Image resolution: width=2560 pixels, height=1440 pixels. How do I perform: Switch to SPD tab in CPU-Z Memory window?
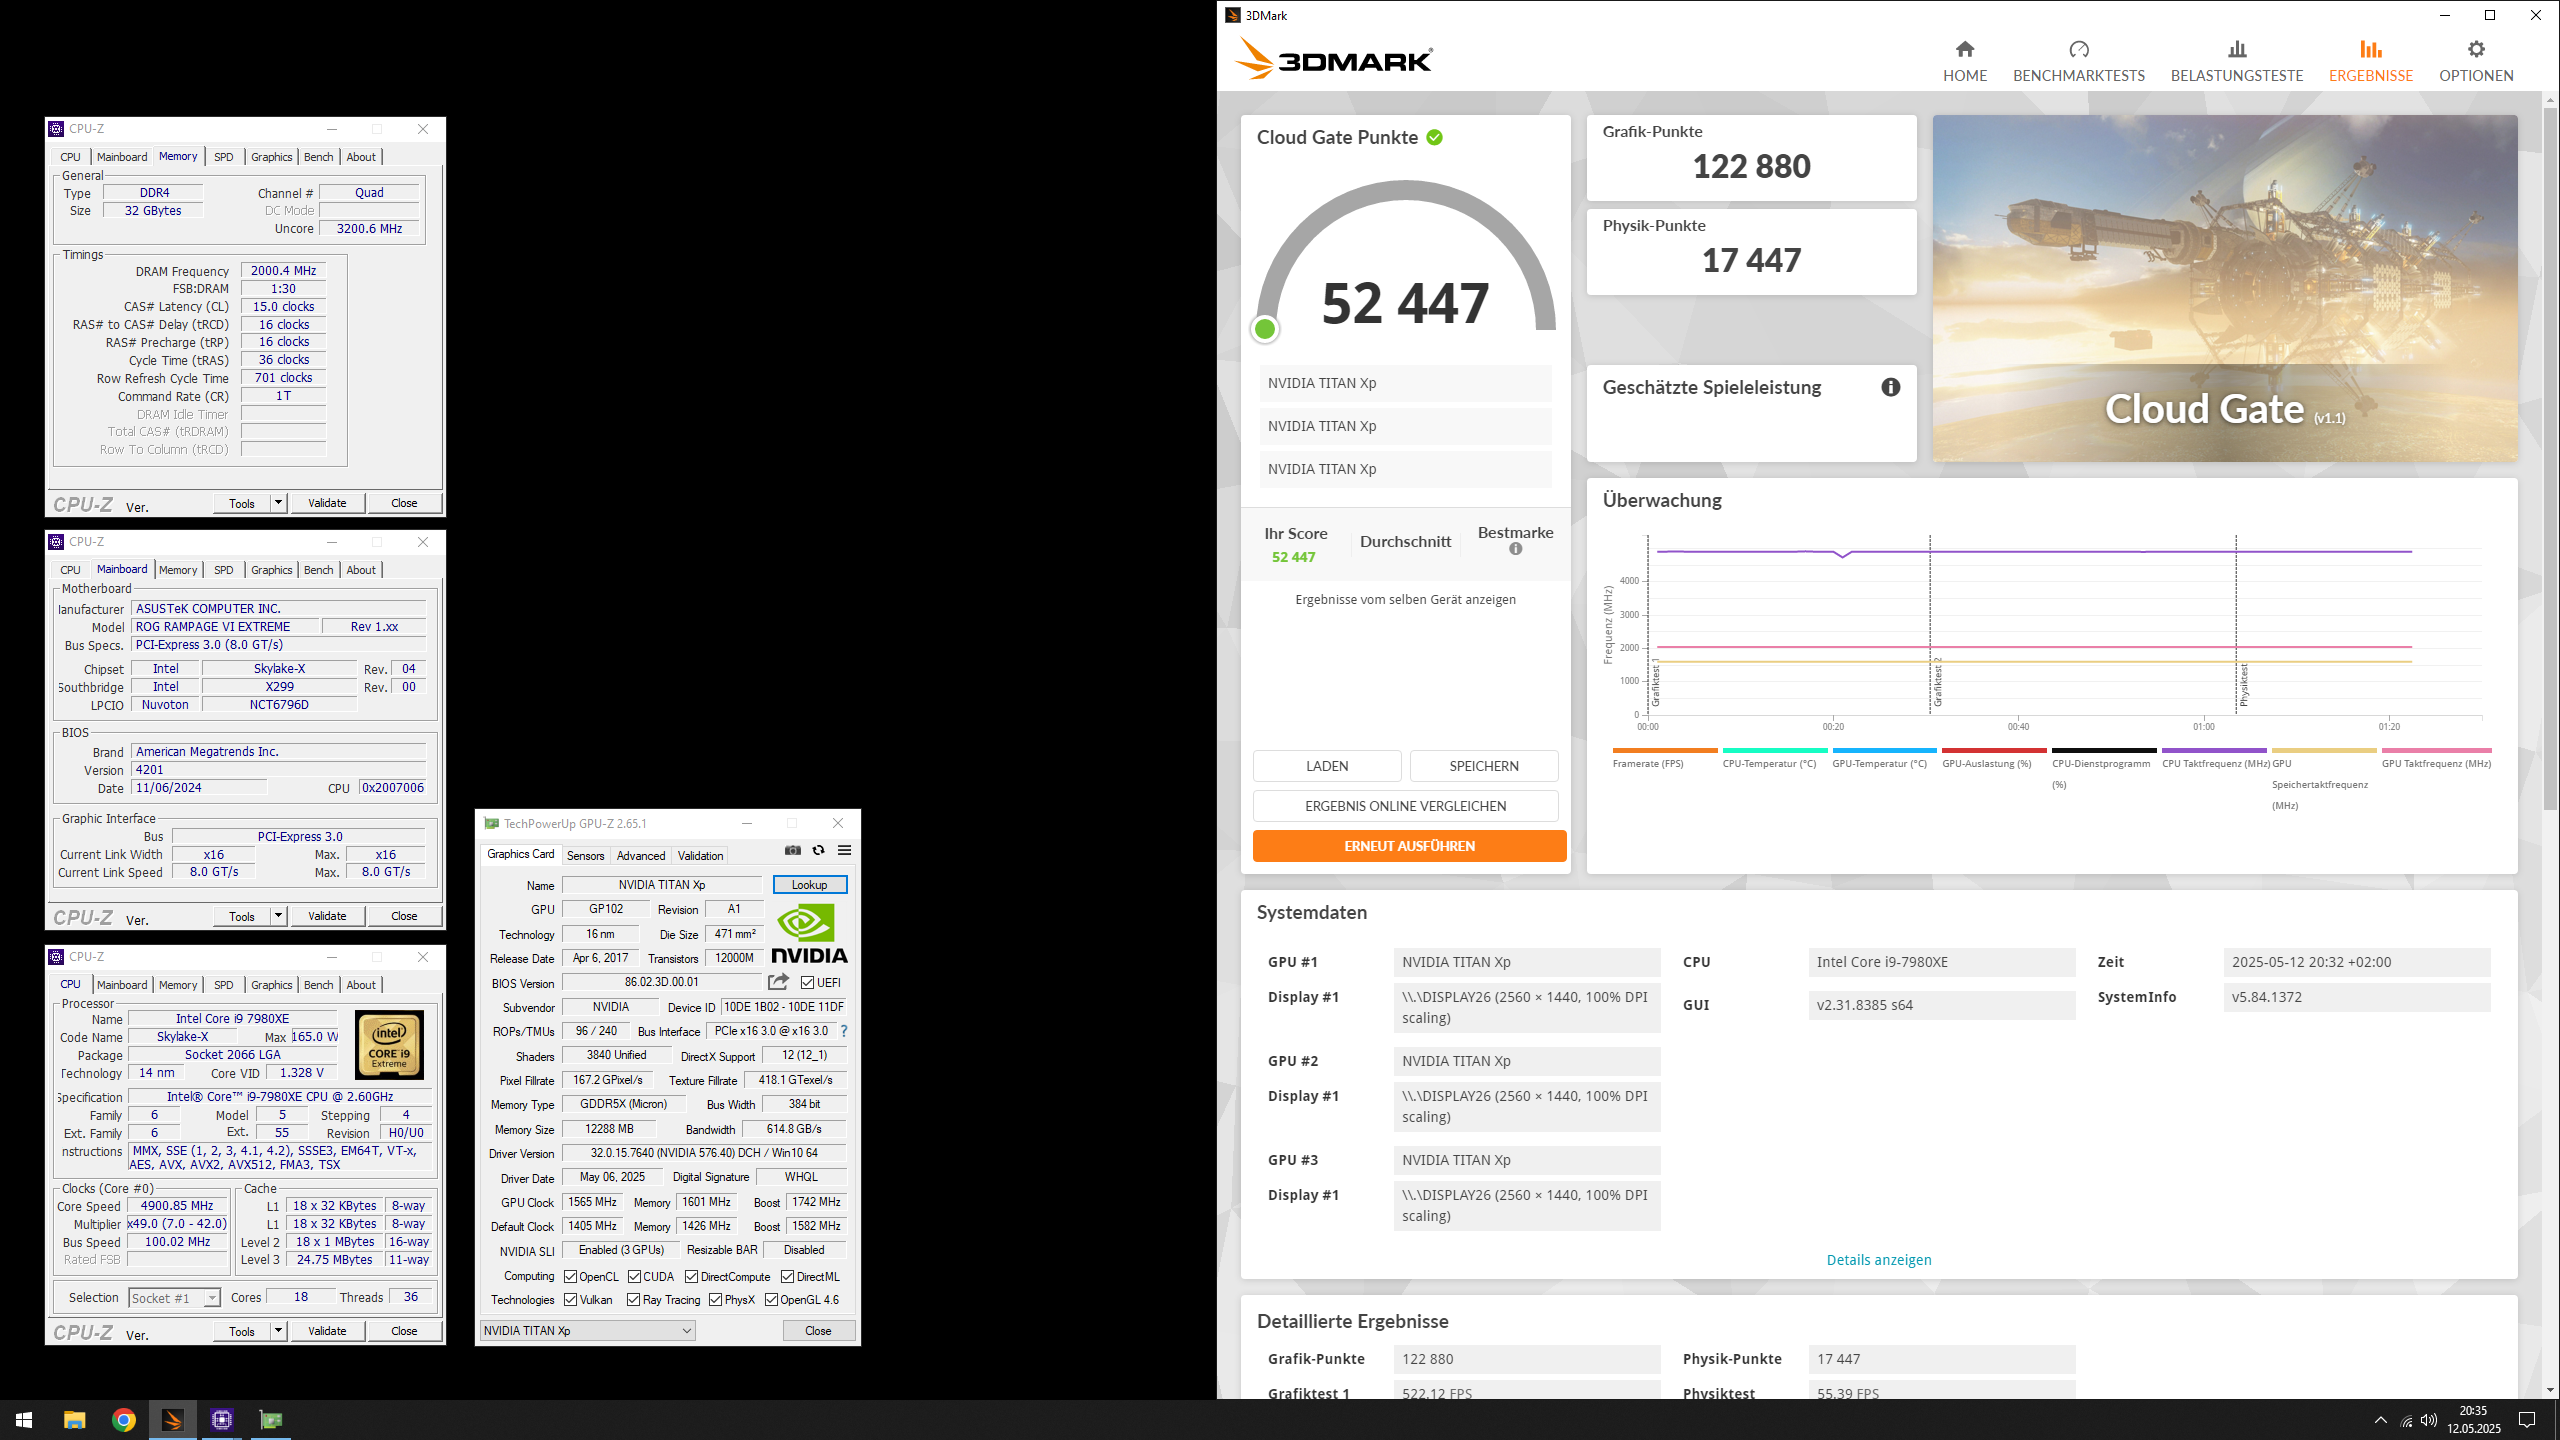point(224,157)
